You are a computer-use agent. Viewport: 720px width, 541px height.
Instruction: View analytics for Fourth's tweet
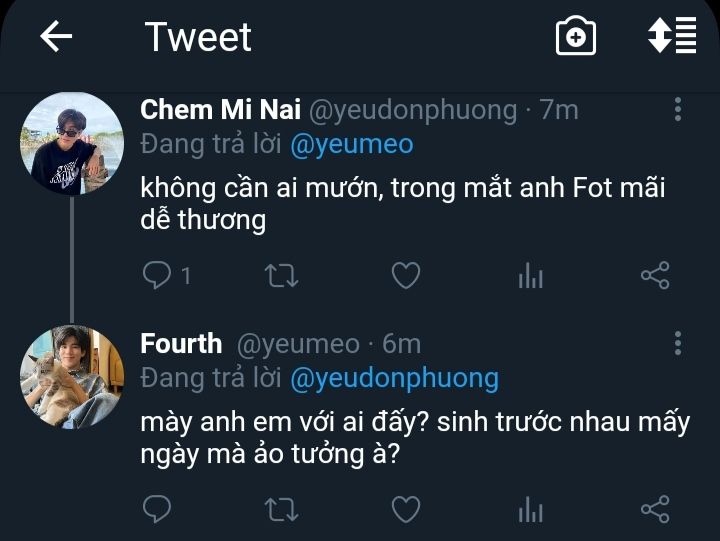[x=530, y=511]
